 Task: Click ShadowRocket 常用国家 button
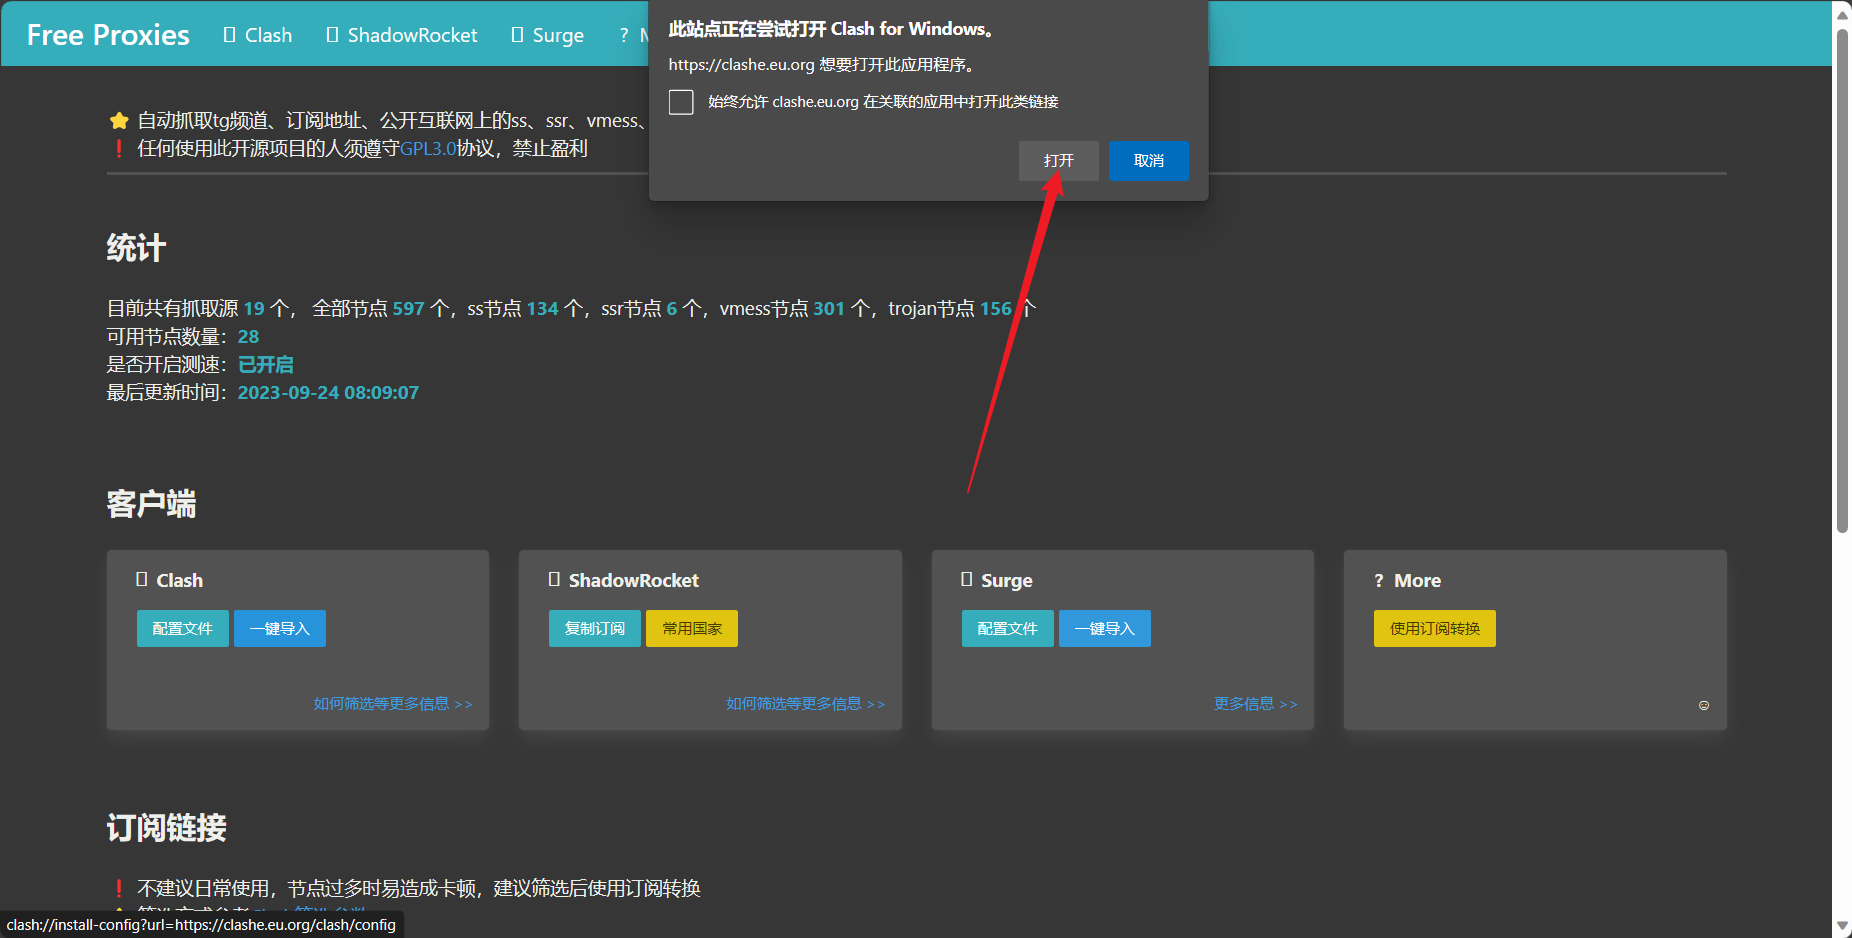tap(691, 629)
